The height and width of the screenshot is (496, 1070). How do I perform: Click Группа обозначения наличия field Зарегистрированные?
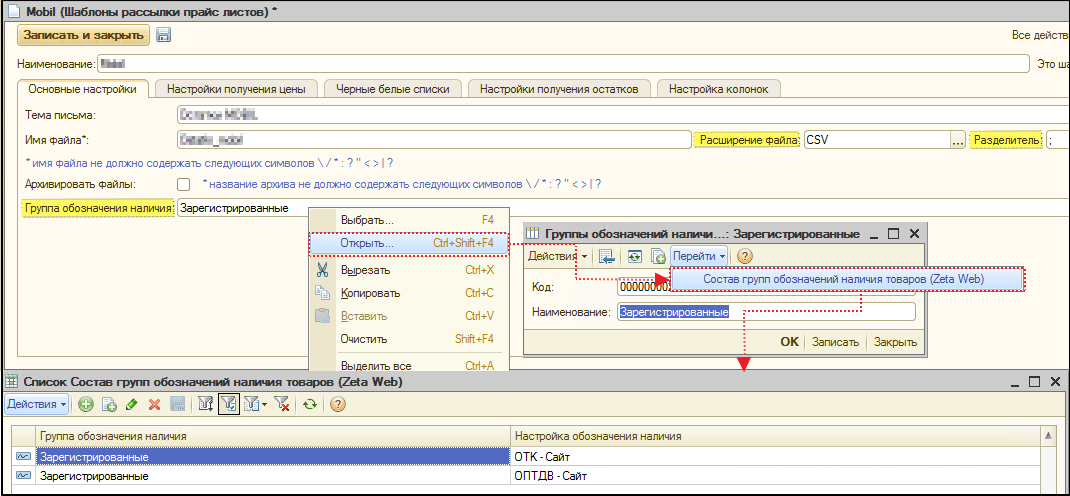(621, 208)
